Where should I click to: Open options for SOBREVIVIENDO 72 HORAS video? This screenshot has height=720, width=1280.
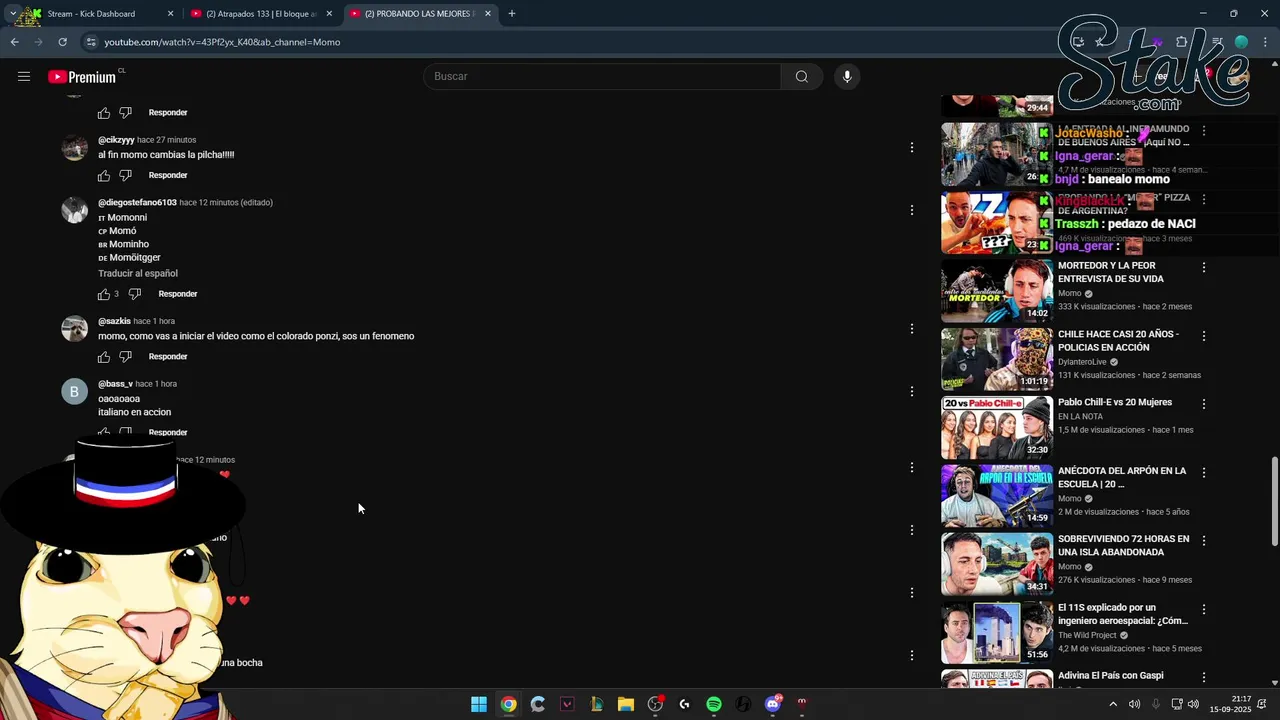tap(1204, 541)
